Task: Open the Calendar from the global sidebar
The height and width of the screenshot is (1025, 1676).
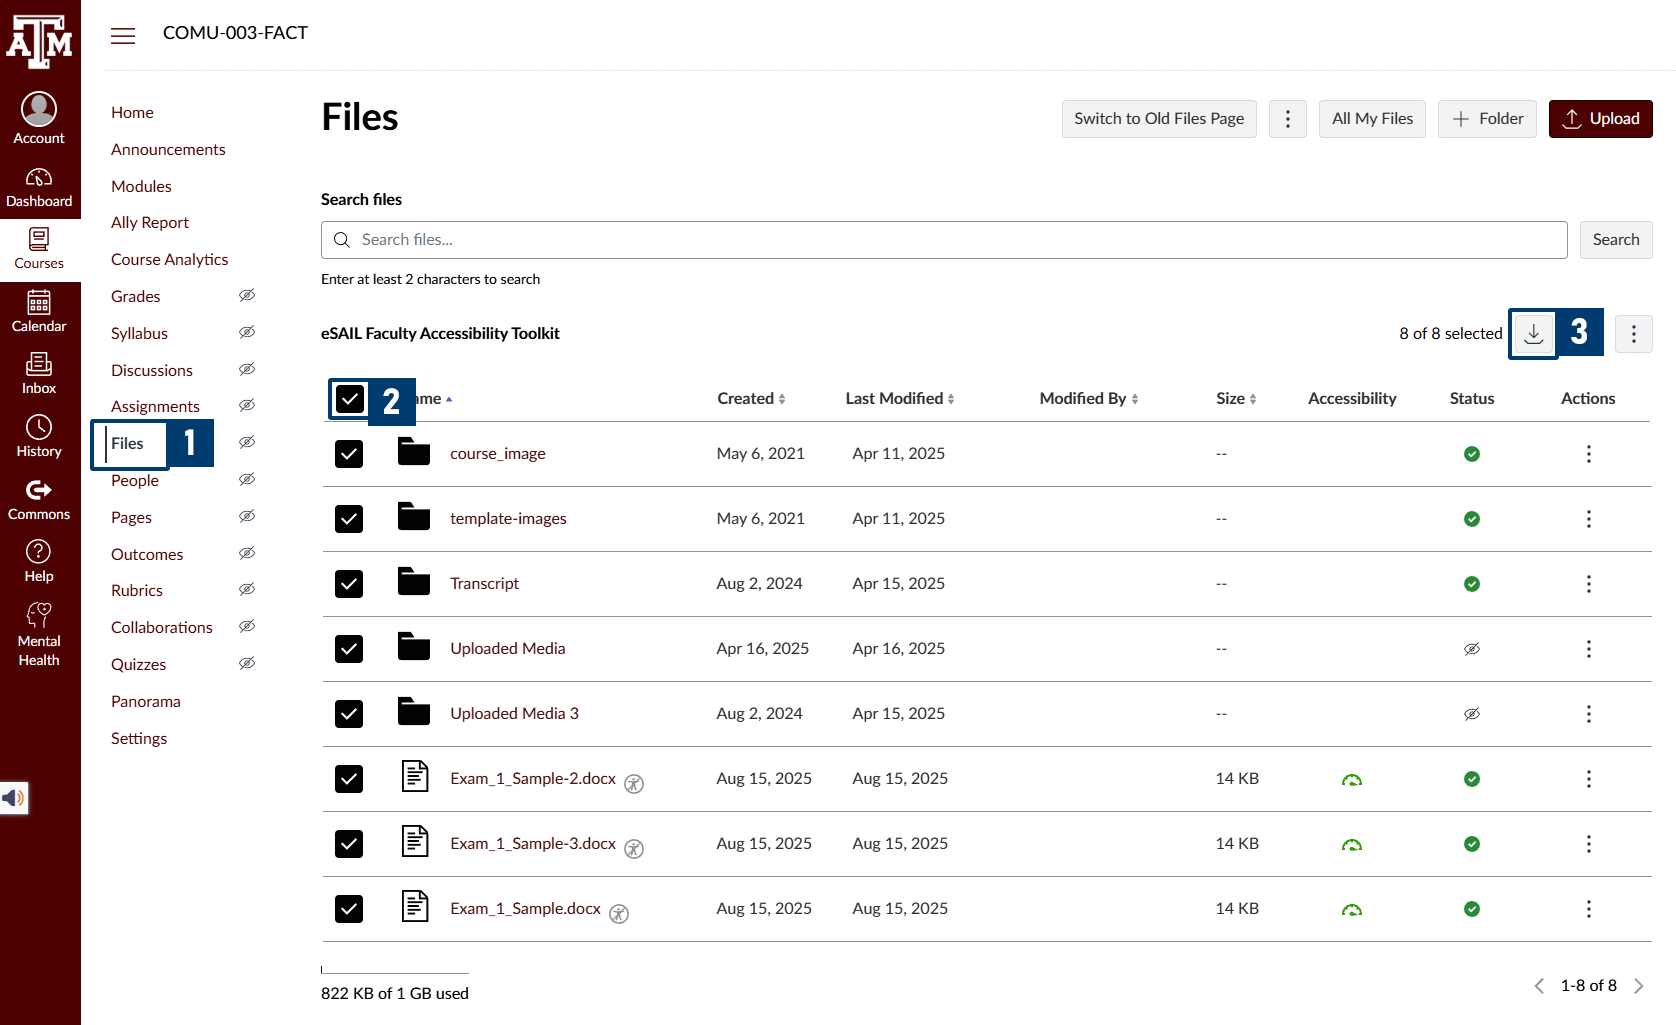Action: [x=39, y=310]
